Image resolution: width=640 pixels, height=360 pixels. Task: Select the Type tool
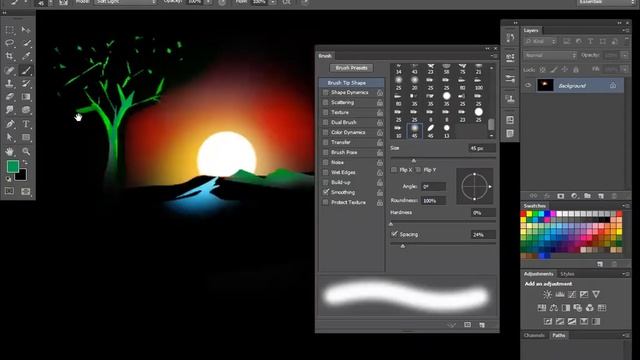coord(26,124)
